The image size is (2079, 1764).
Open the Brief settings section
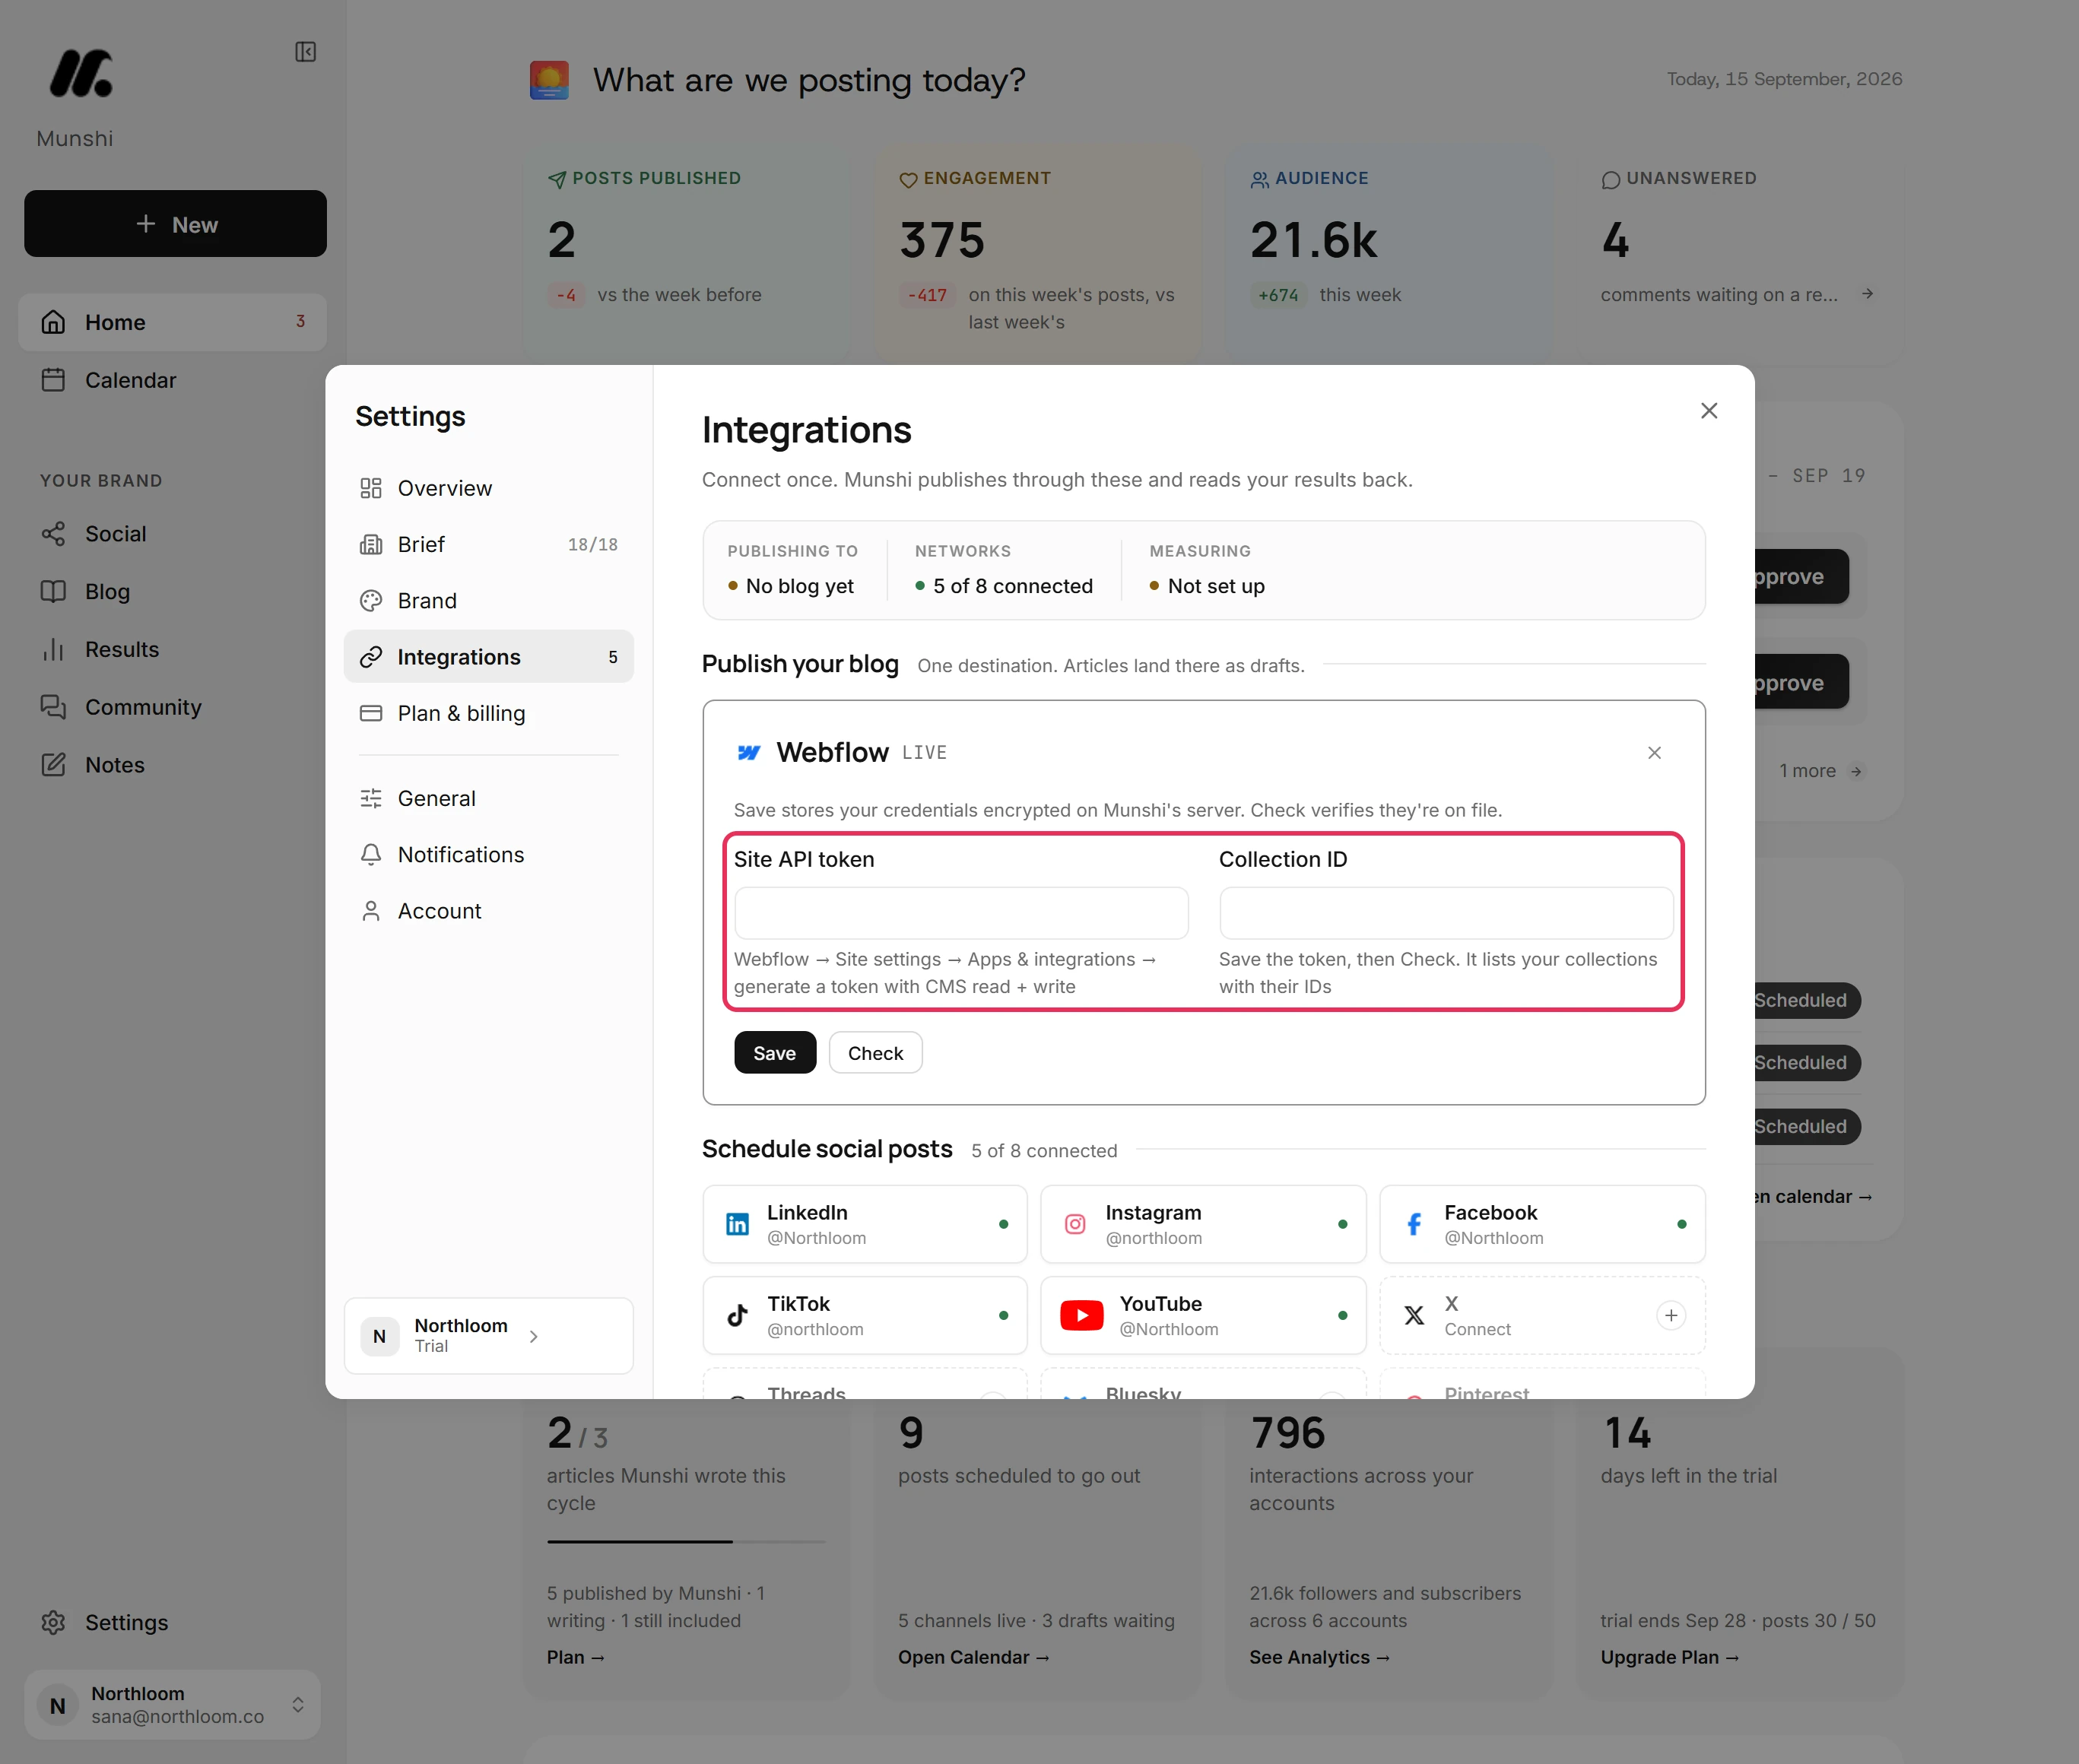[488, 544]
